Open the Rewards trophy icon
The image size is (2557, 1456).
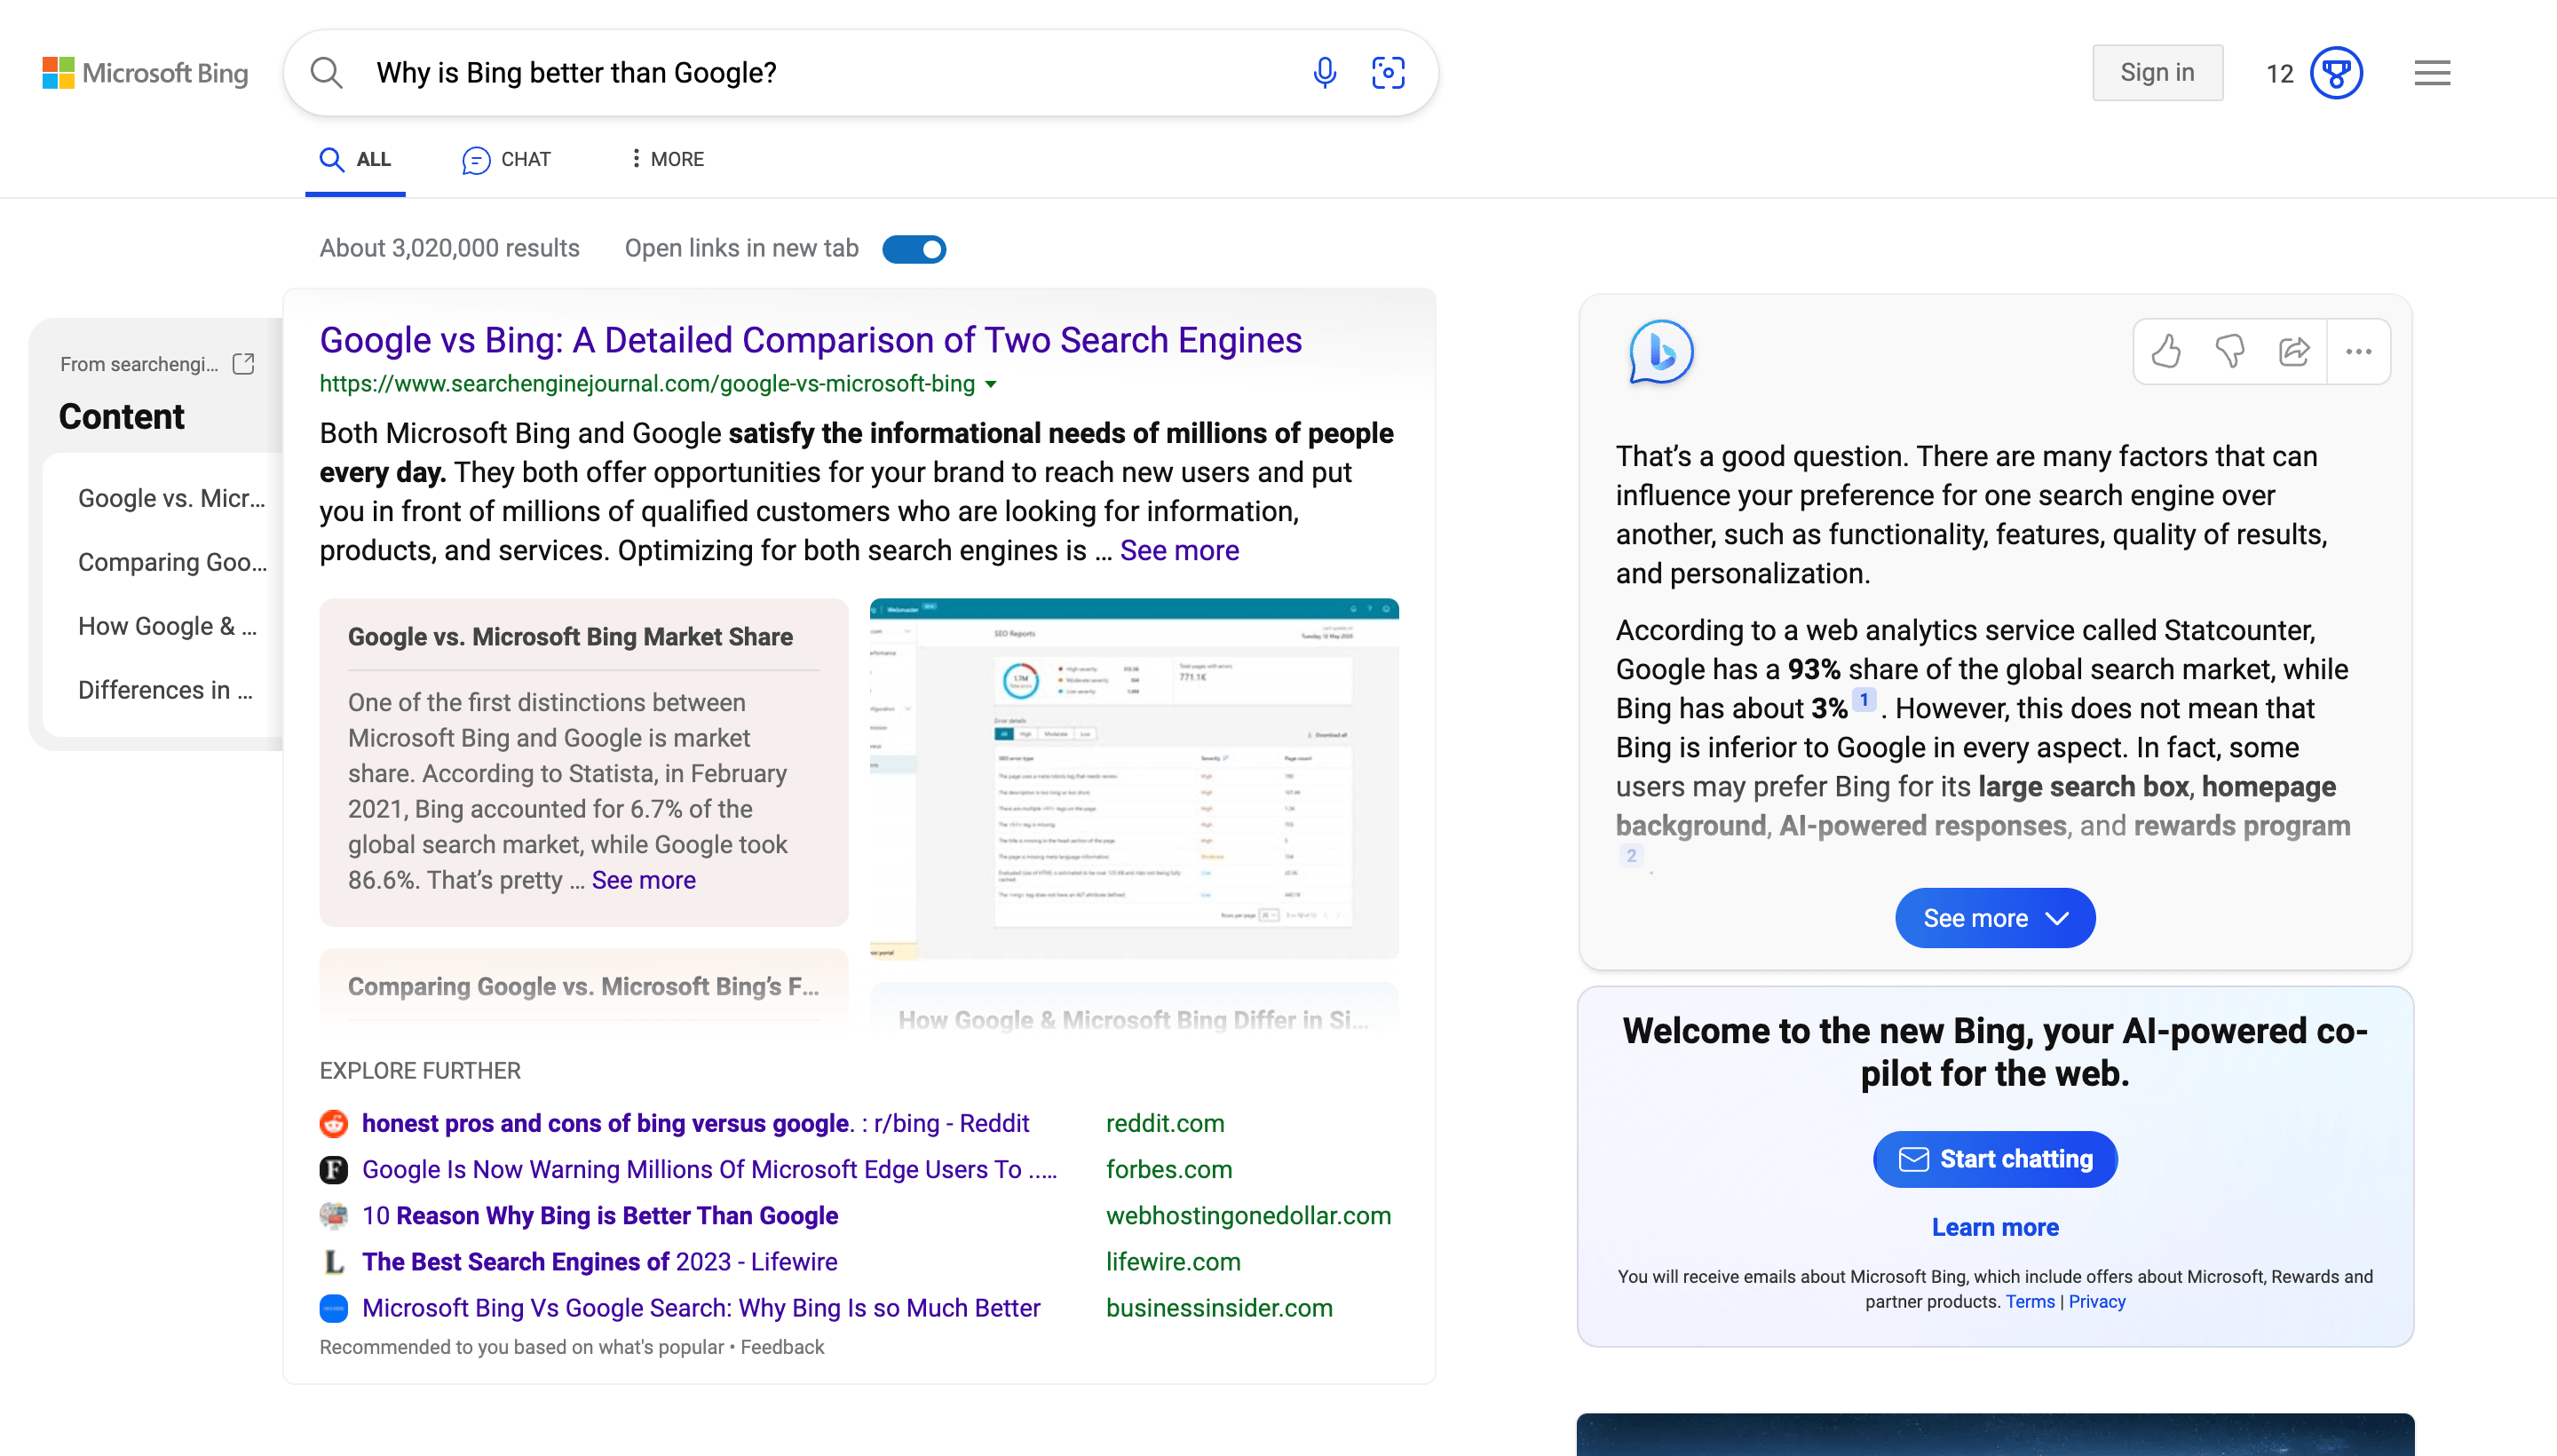pos(2337,73)
